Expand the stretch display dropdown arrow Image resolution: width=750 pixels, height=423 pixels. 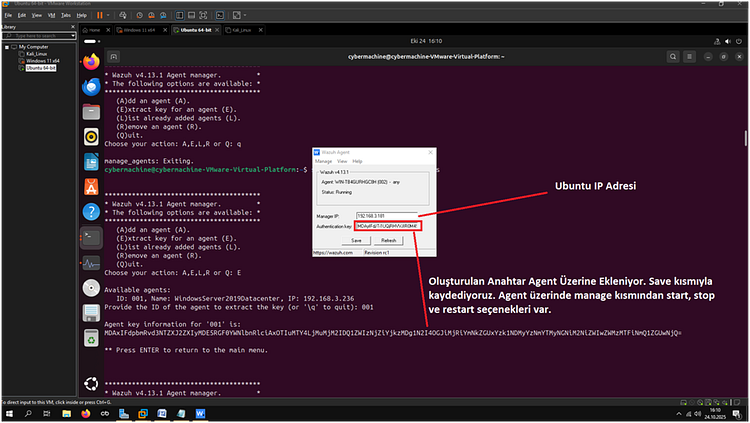[x=244, y=15]
